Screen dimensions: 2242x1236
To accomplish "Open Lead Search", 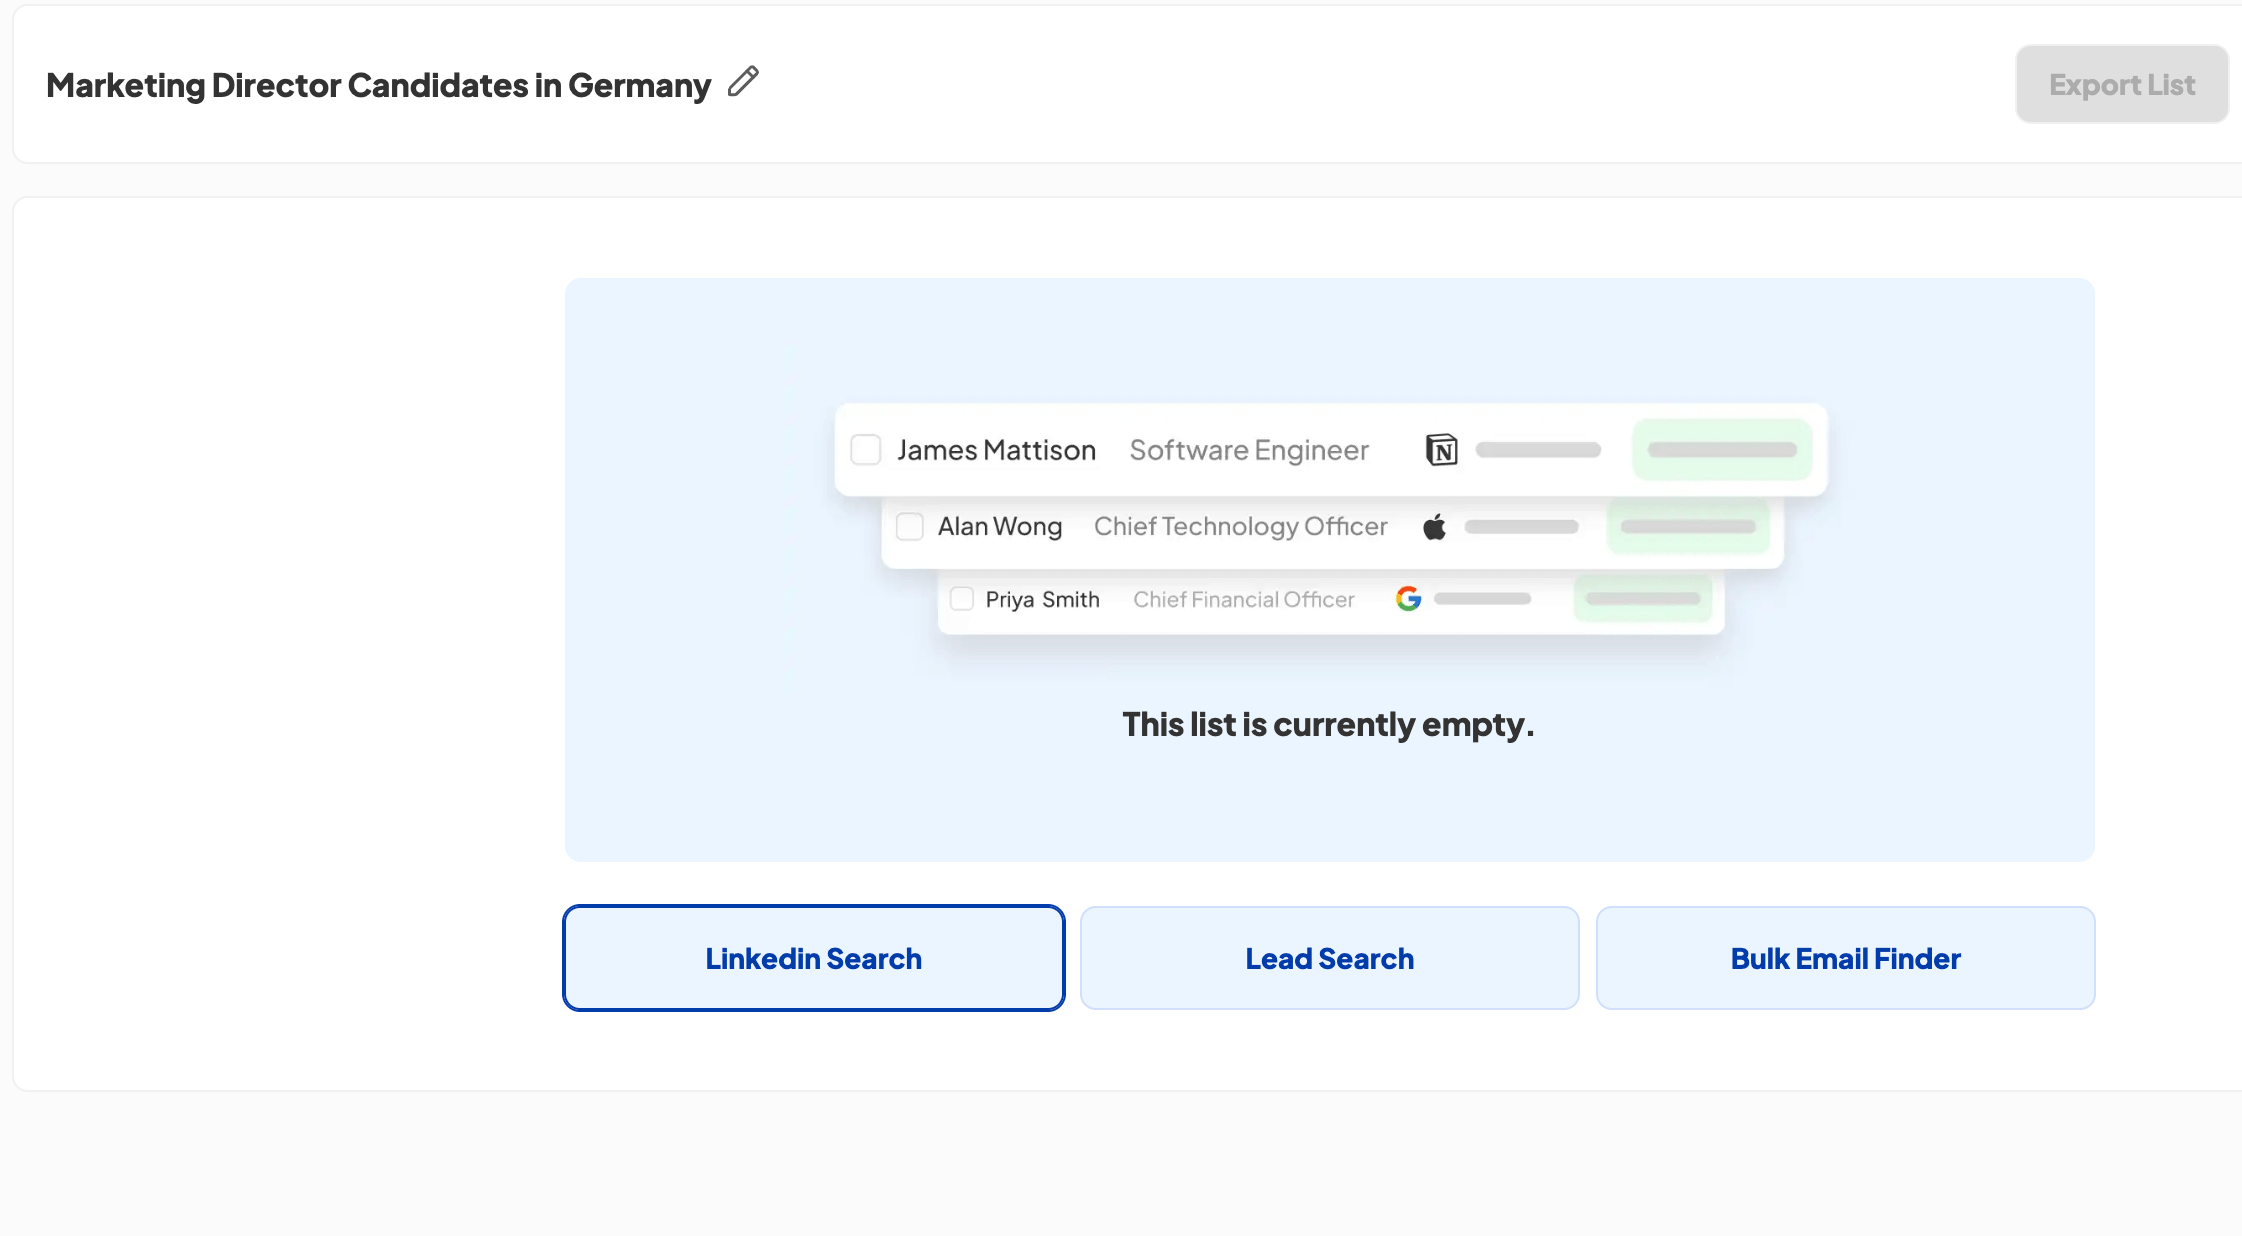I will click(1329, 957).
